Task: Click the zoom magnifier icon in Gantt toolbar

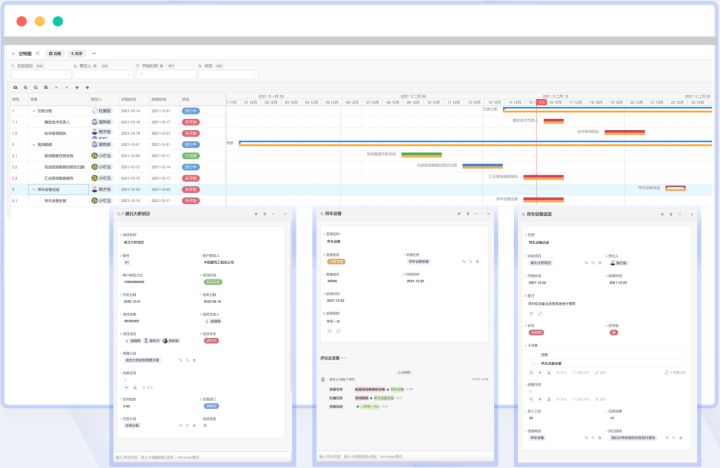Action: [26, 88]
